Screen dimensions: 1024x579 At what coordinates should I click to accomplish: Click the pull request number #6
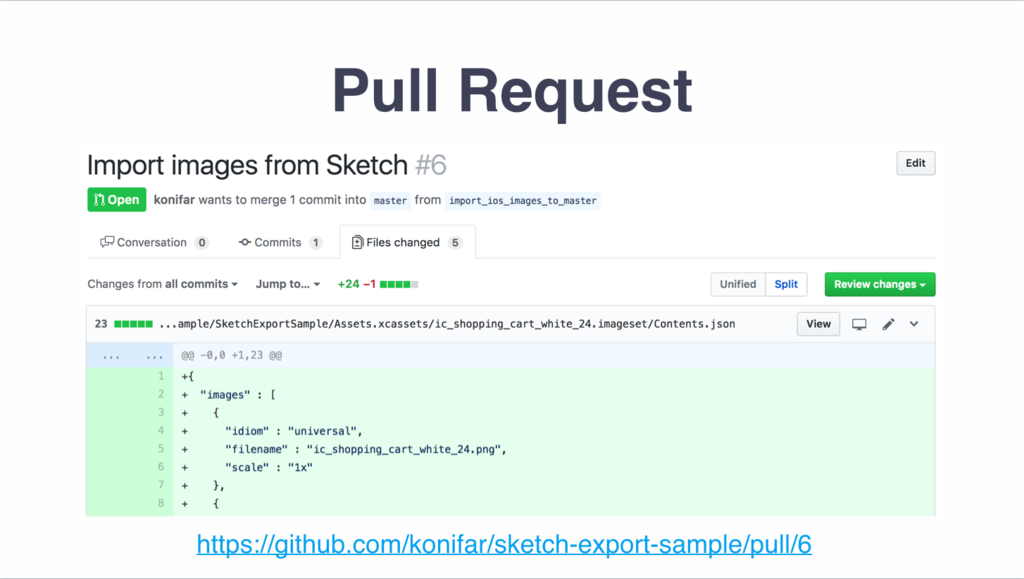click(x=431, y=165)
